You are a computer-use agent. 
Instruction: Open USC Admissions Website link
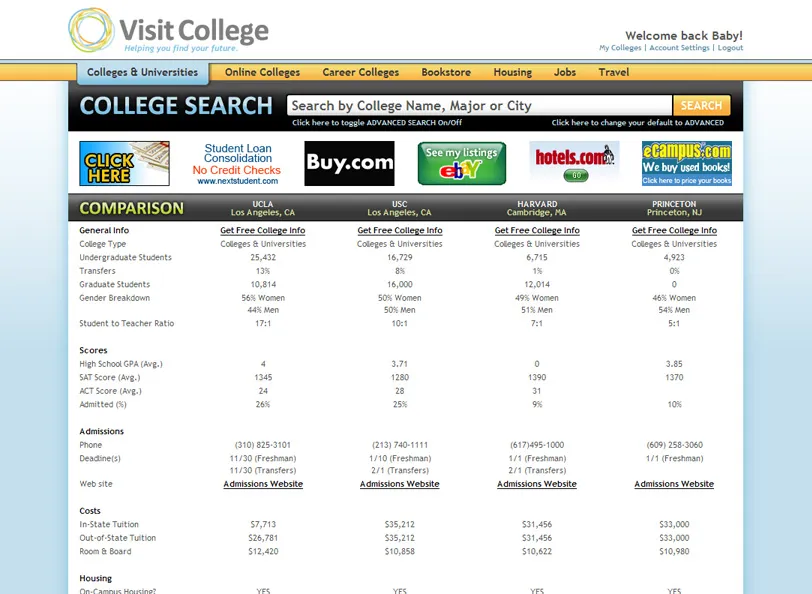click(400, 484)
